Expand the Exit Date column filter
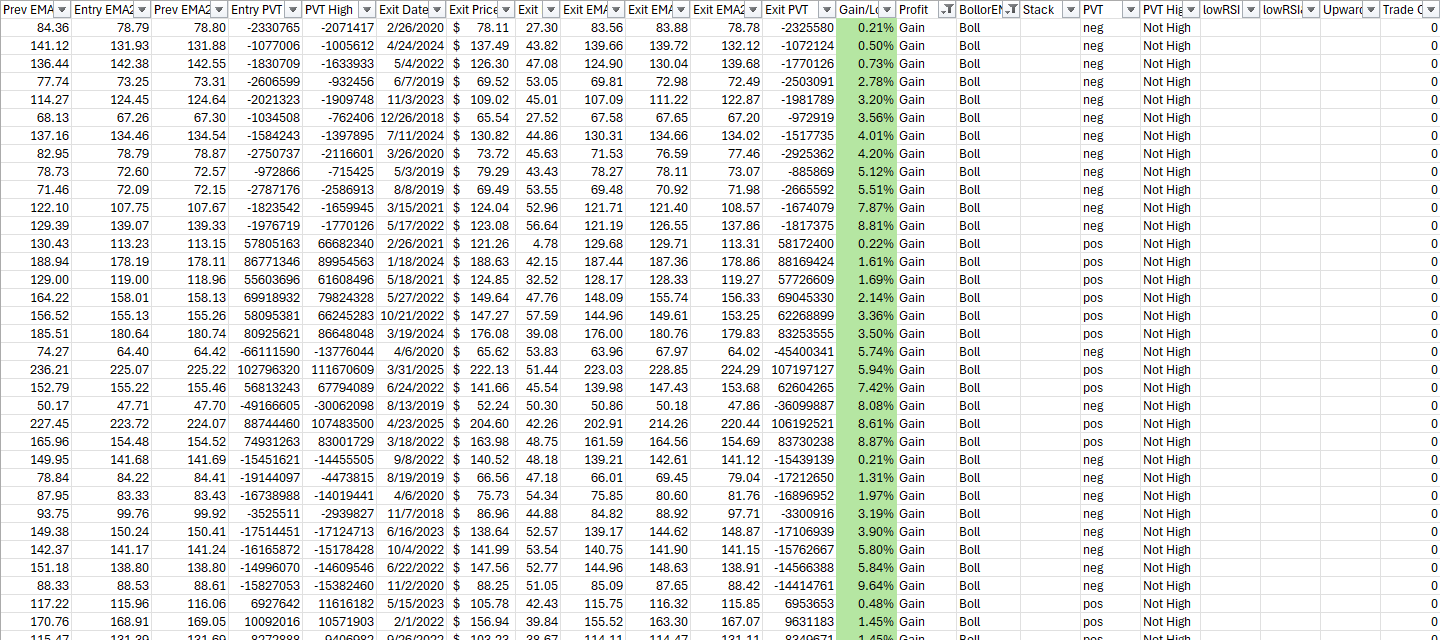The height and width of the screenshot is (640, 1440). (437, 9)
